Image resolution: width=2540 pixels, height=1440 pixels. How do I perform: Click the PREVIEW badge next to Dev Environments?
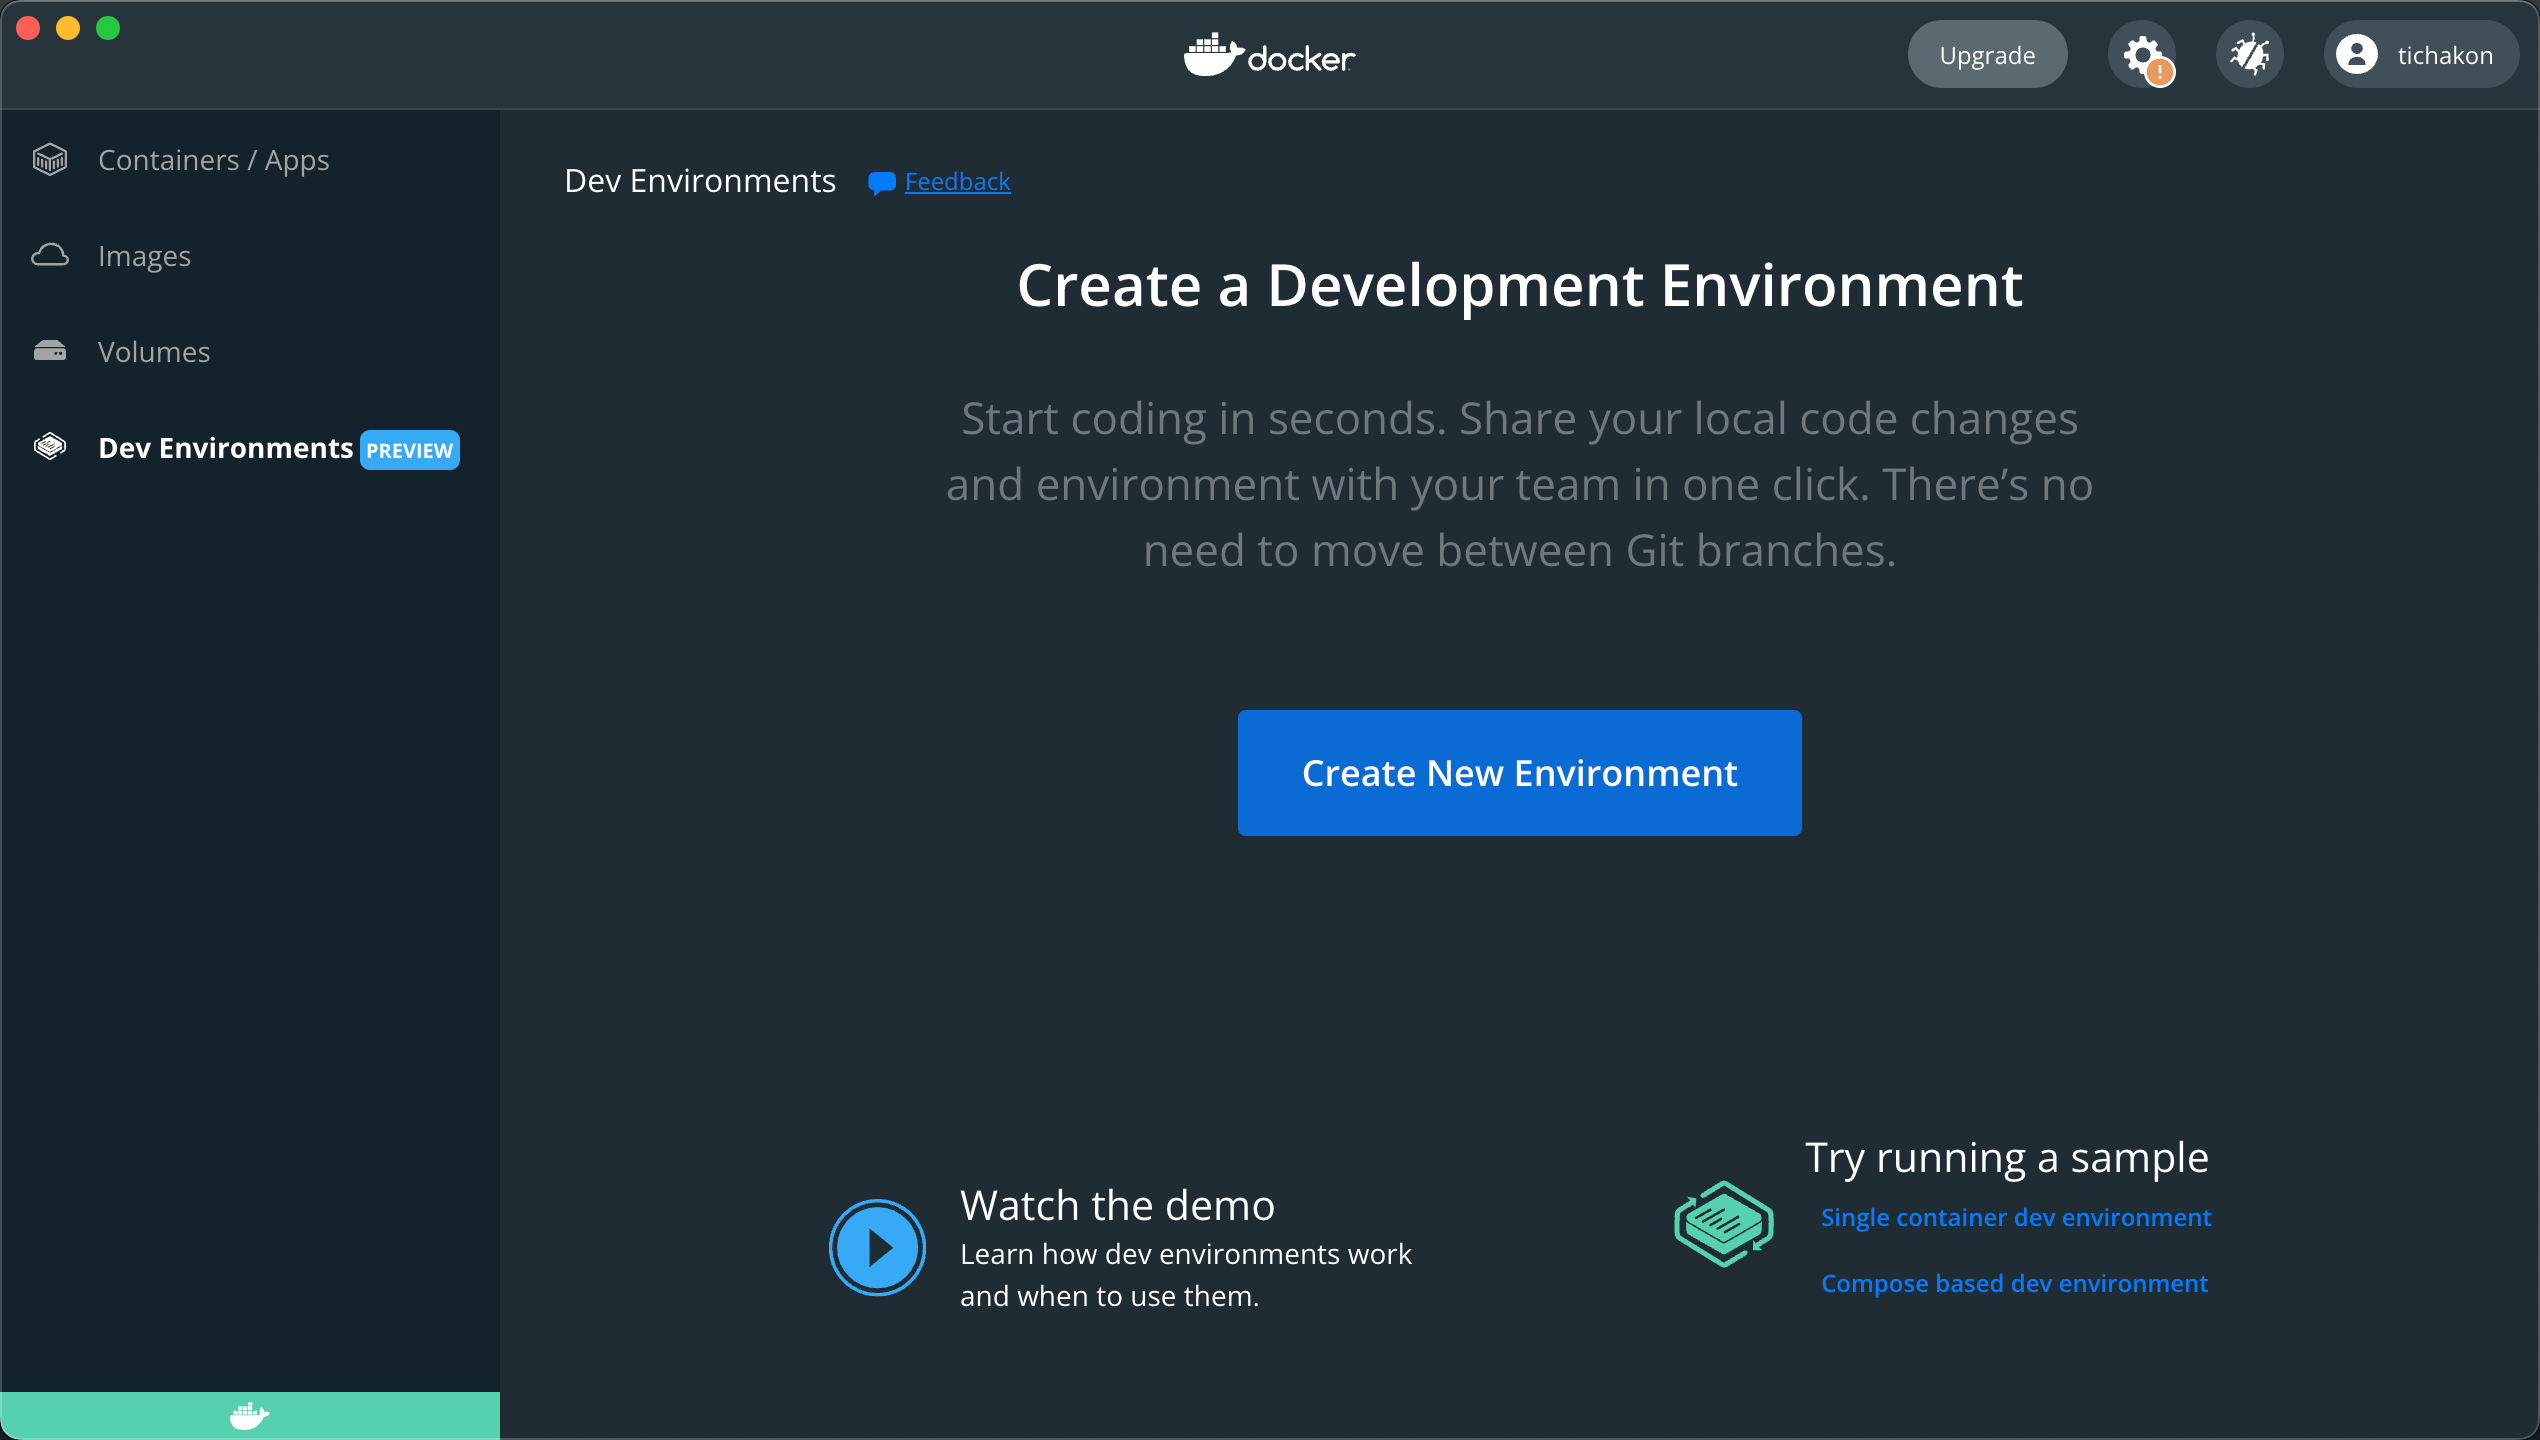coord(409,450)
